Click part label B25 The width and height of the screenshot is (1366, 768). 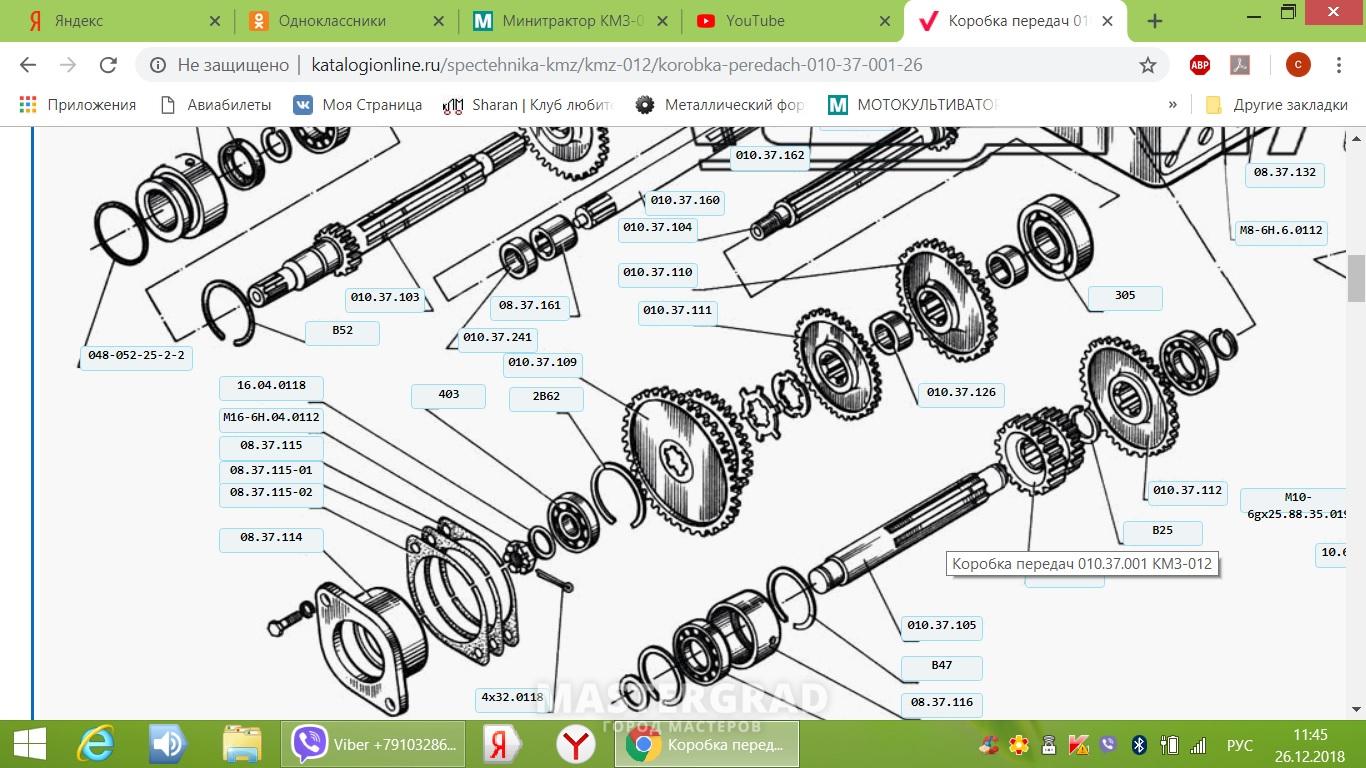pos(1162,531)
